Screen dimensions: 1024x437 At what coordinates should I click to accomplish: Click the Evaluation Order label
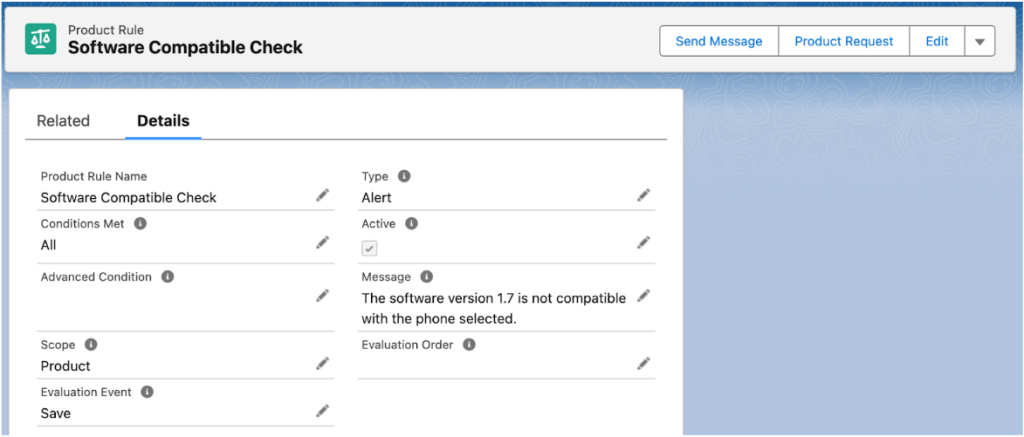(x=408, y=344)
